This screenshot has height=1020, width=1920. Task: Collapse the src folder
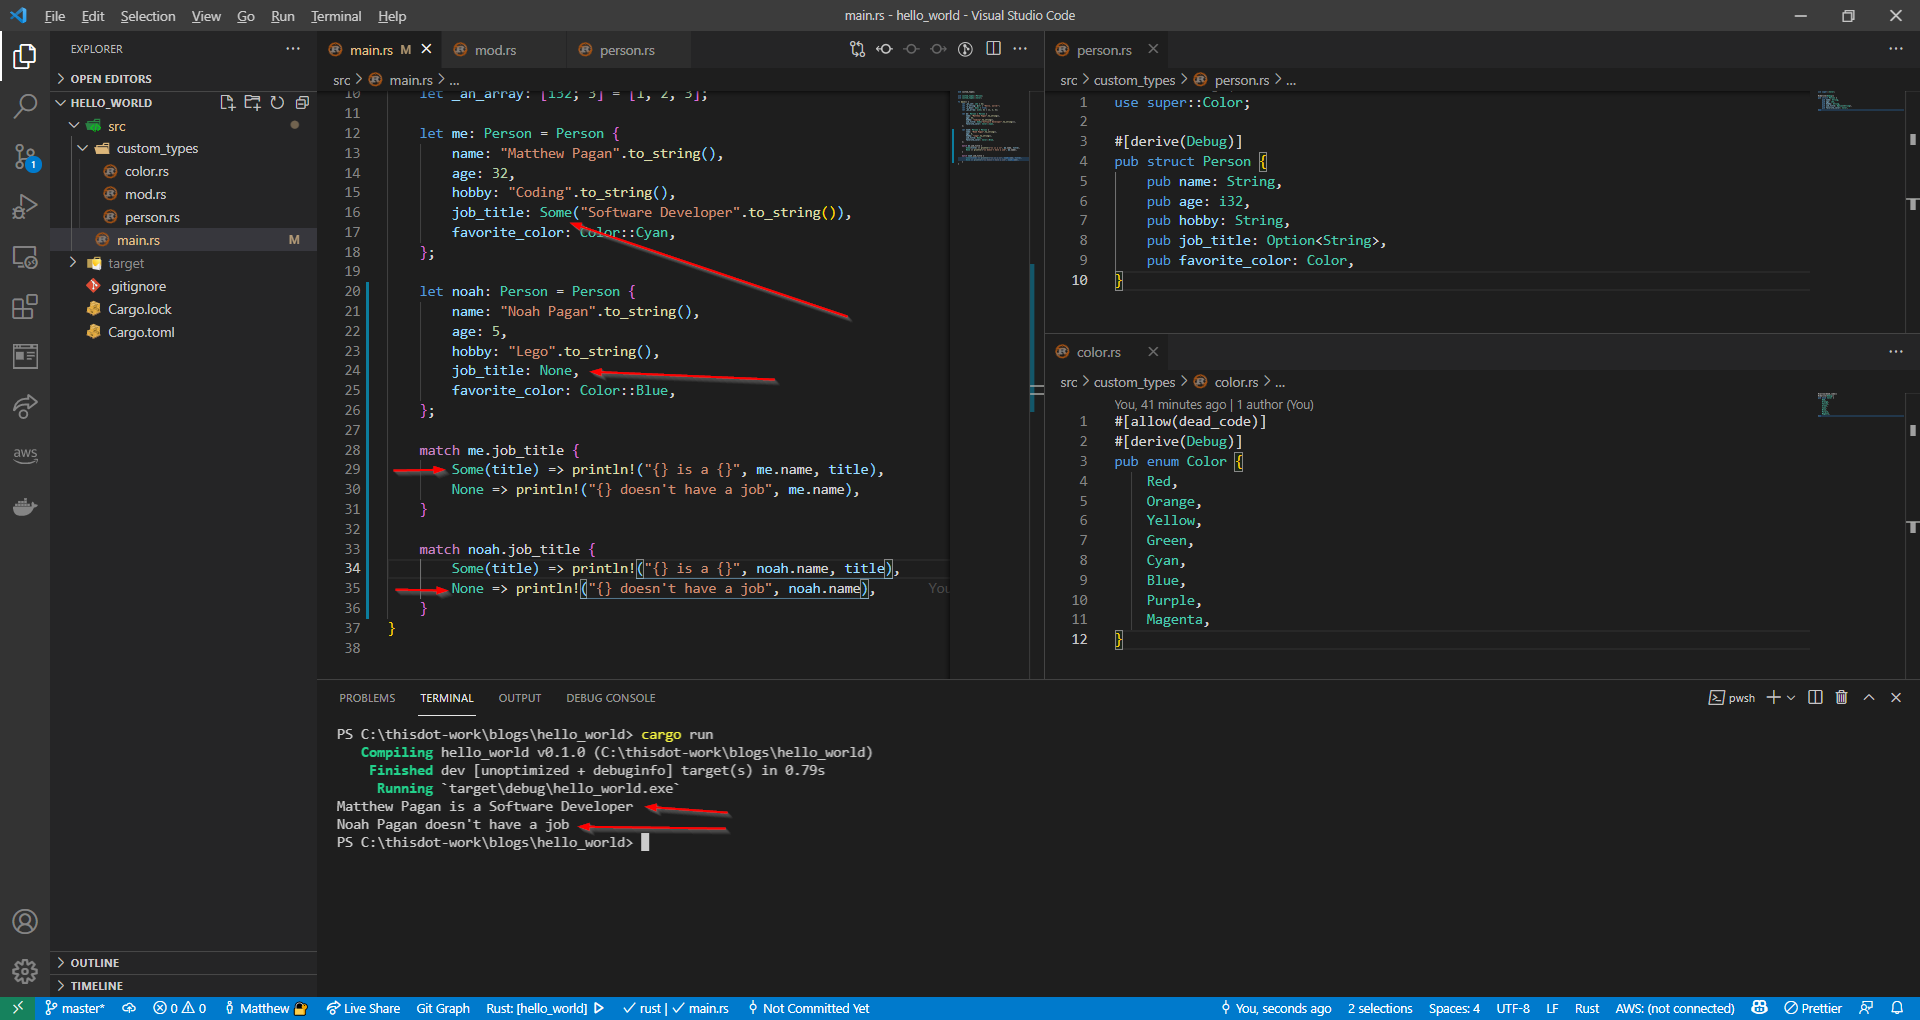74,125
